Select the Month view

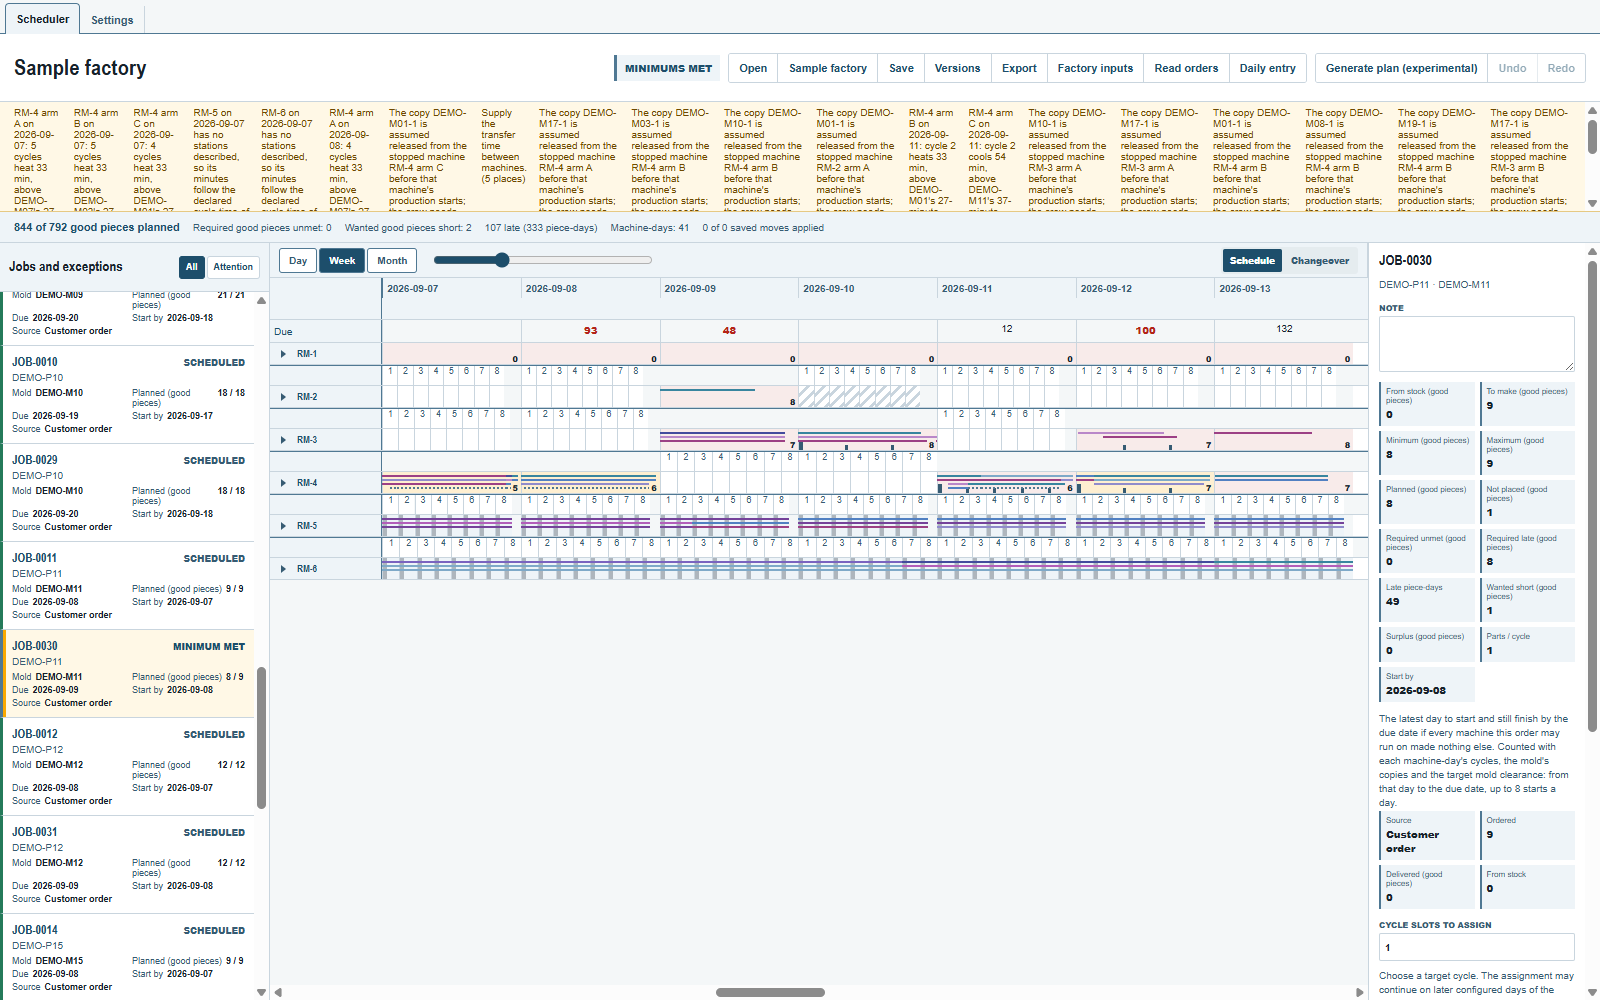tap(392, 261)
